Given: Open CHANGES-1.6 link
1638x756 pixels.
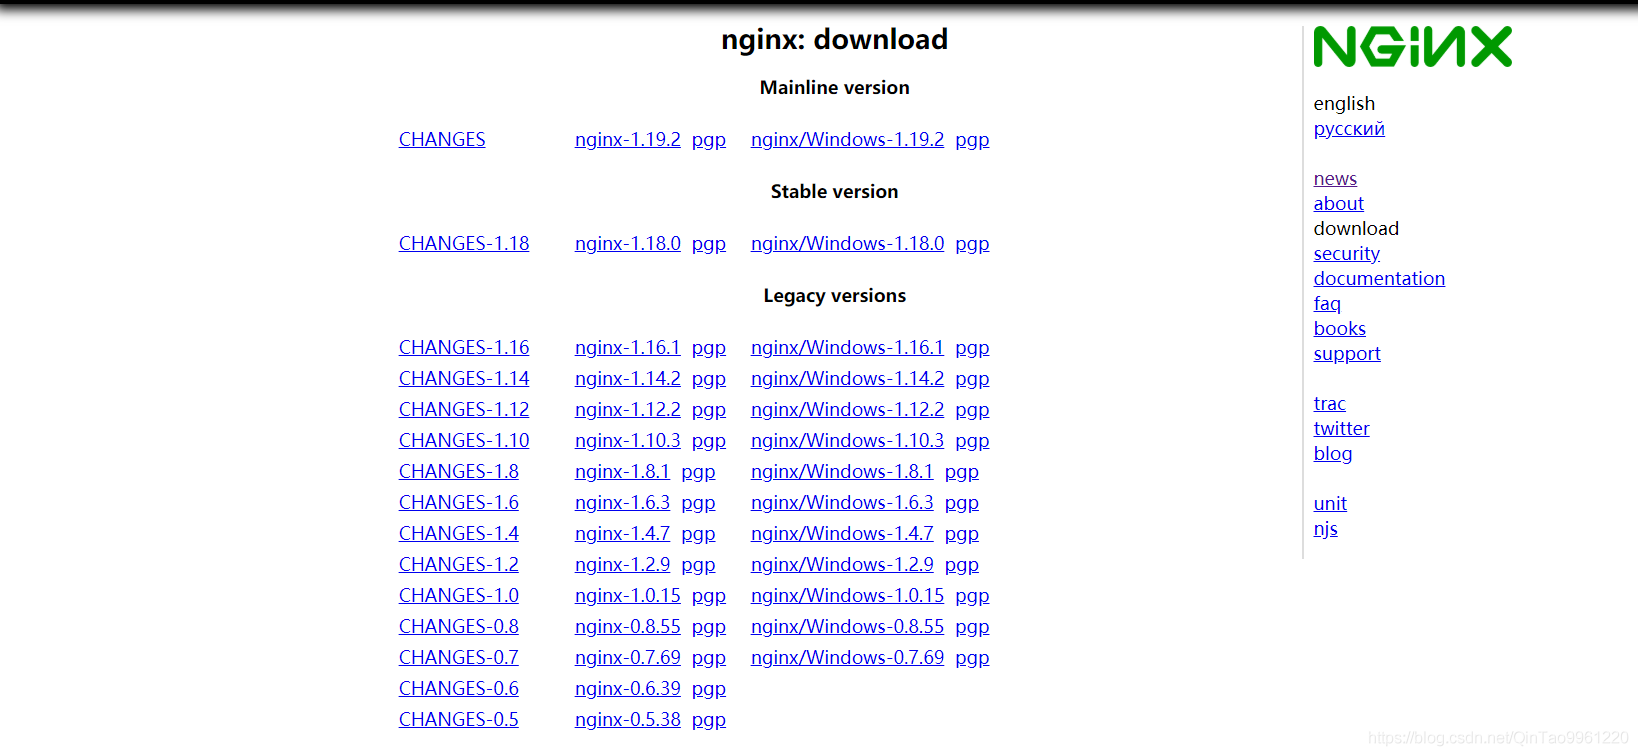Looking at the screenshot, I should (x=459, y=503).
